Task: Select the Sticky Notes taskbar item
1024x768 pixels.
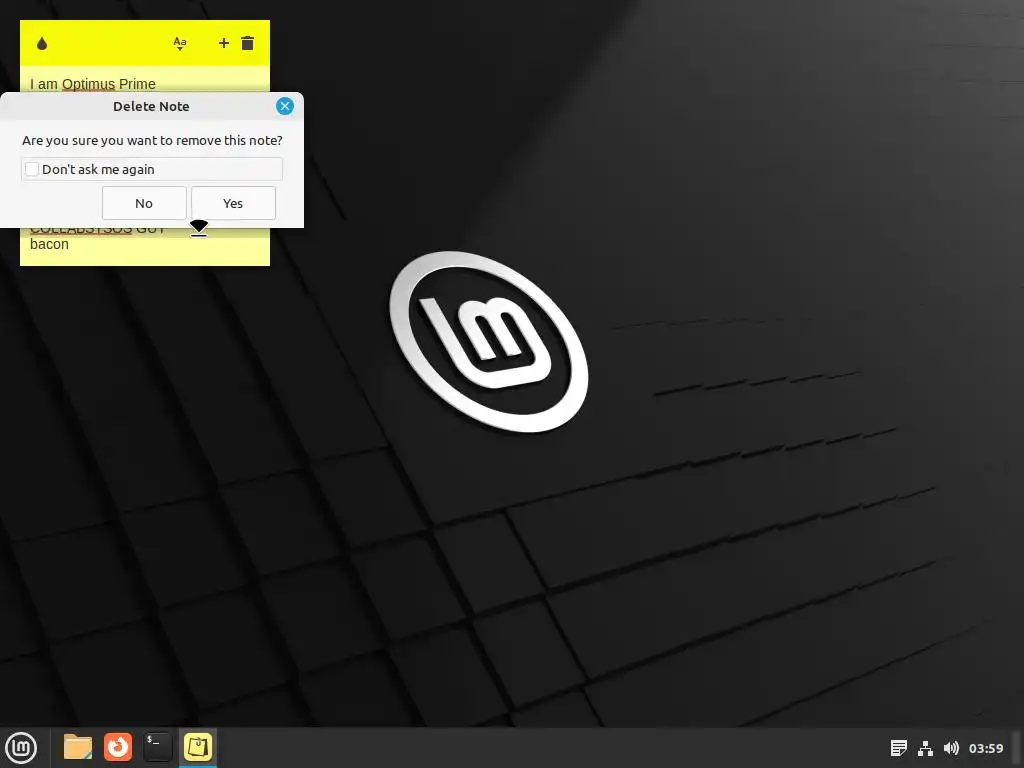Action: click(198, 747)
